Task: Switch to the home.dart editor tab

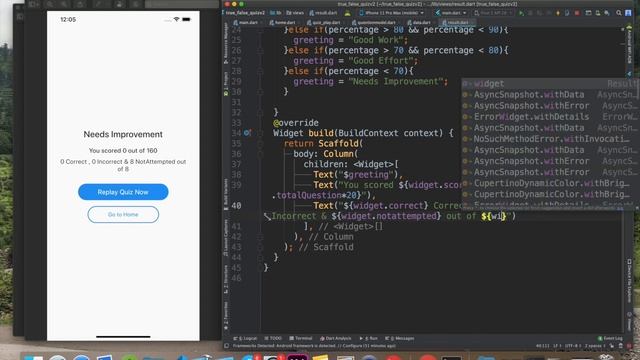Action: tap(282, 22)
